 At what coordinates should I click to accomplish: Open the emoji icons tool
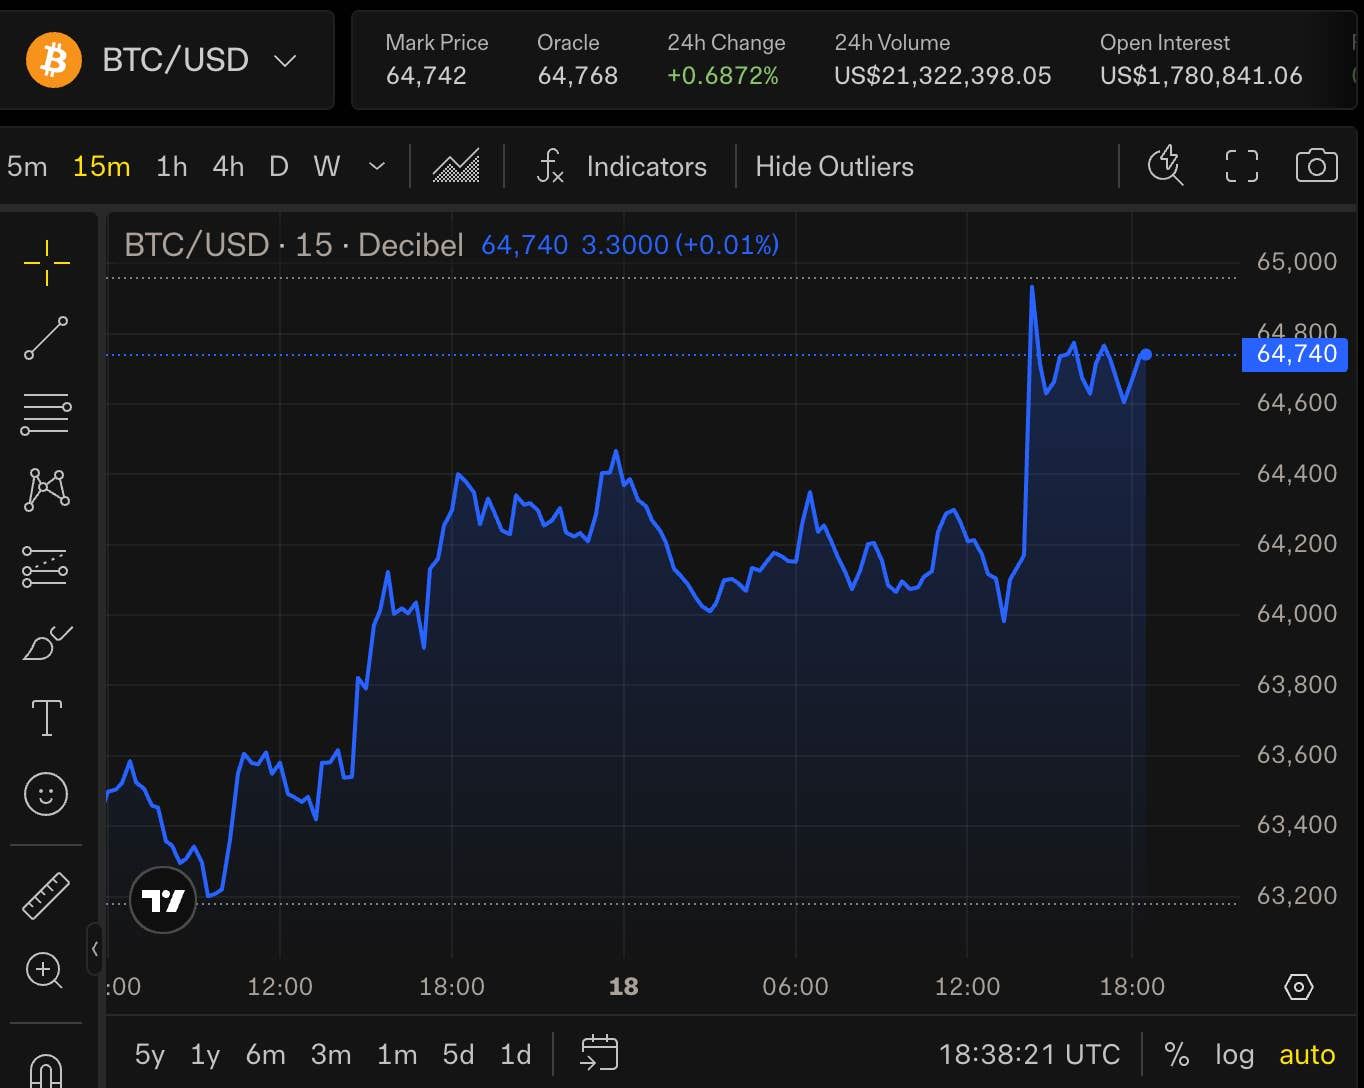[46, 794]
